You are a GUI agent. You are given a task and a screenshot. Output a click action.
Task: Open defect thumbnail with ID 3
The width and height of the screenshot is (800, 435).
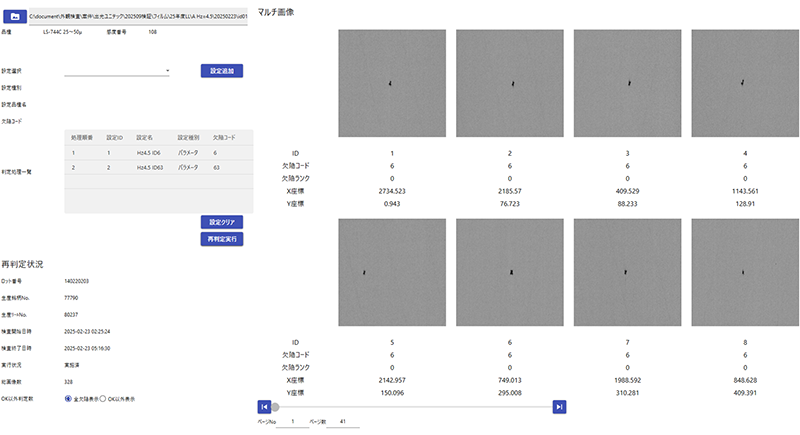(628, 83)
